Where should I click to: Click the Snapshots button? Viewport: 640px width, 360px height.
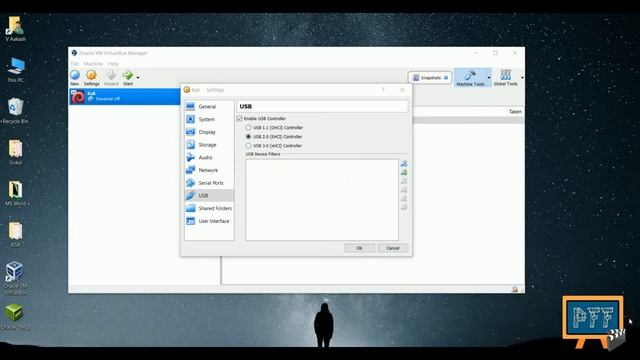tap(430, 78)
